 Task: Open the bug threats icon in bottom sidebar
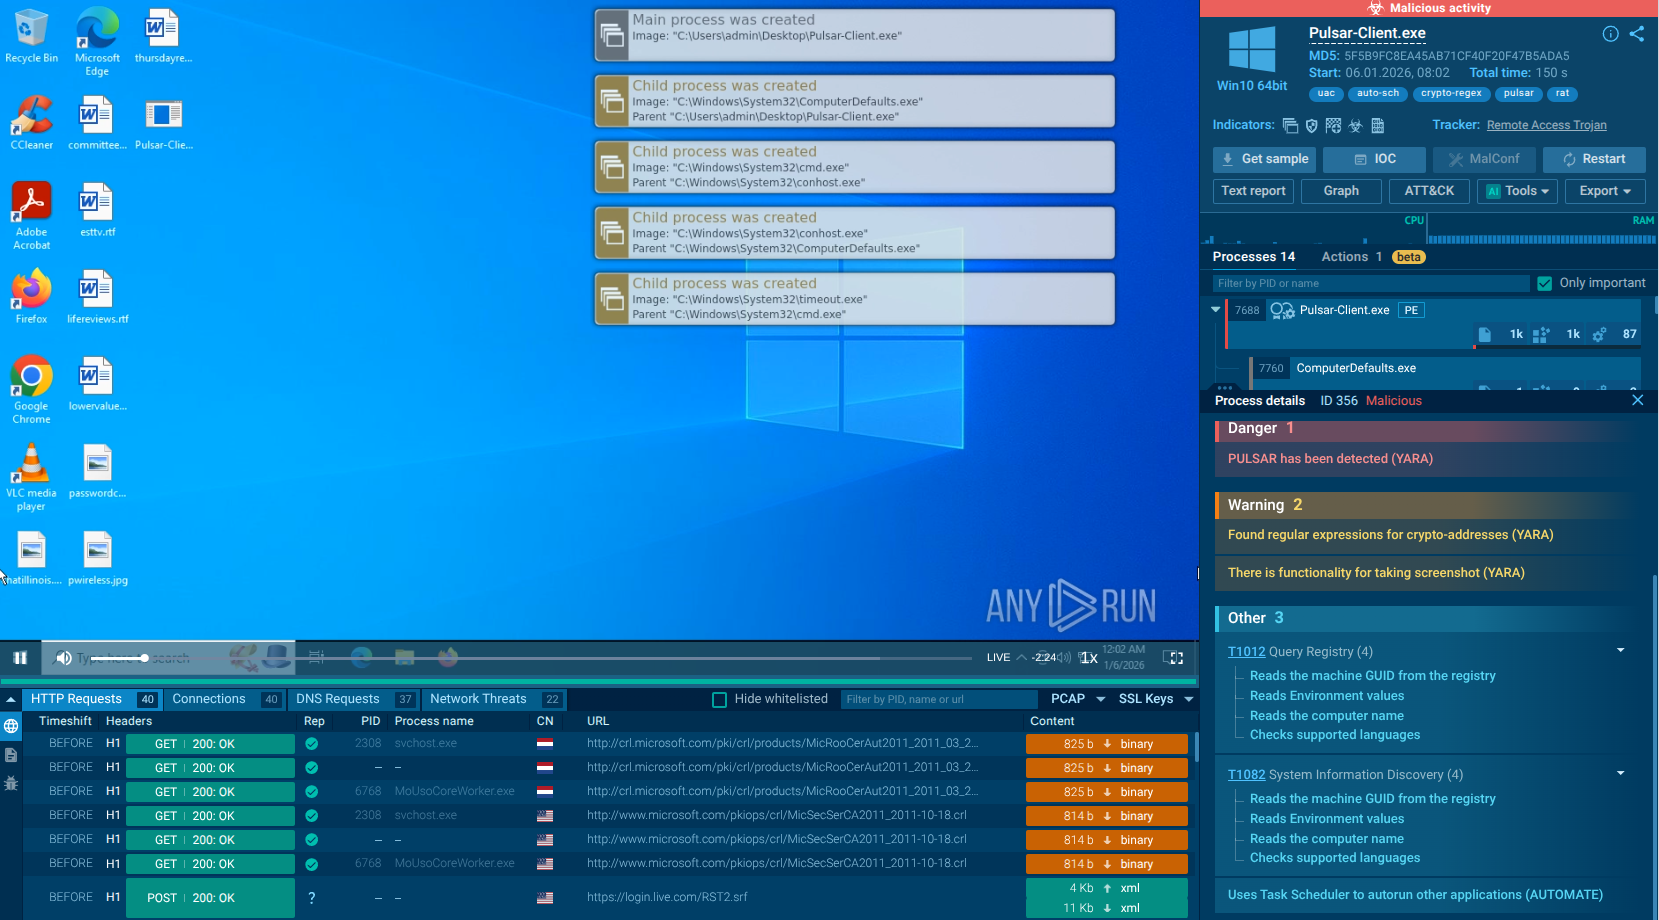(x=10, y=783)
